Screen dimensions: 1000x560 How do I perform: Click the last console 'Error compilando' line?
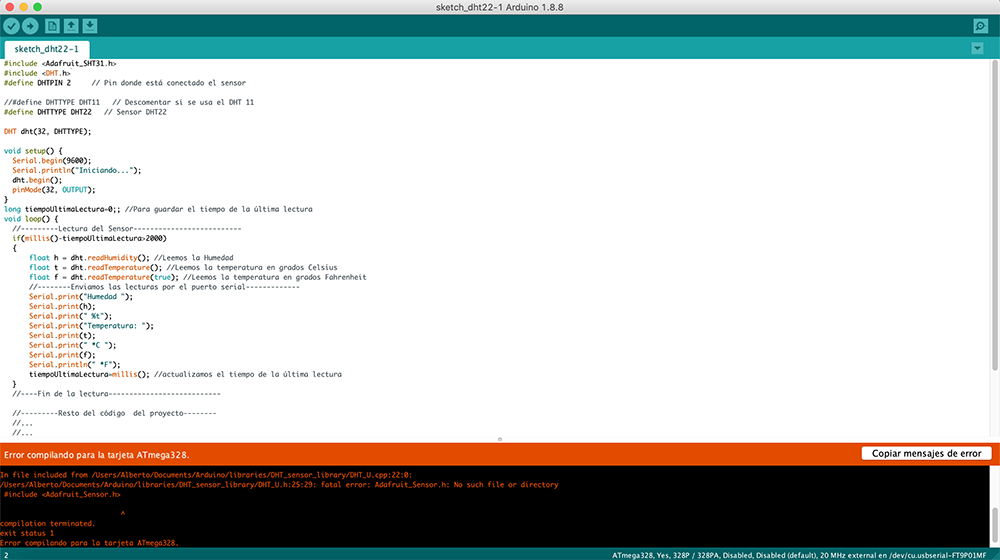(89, 543)
